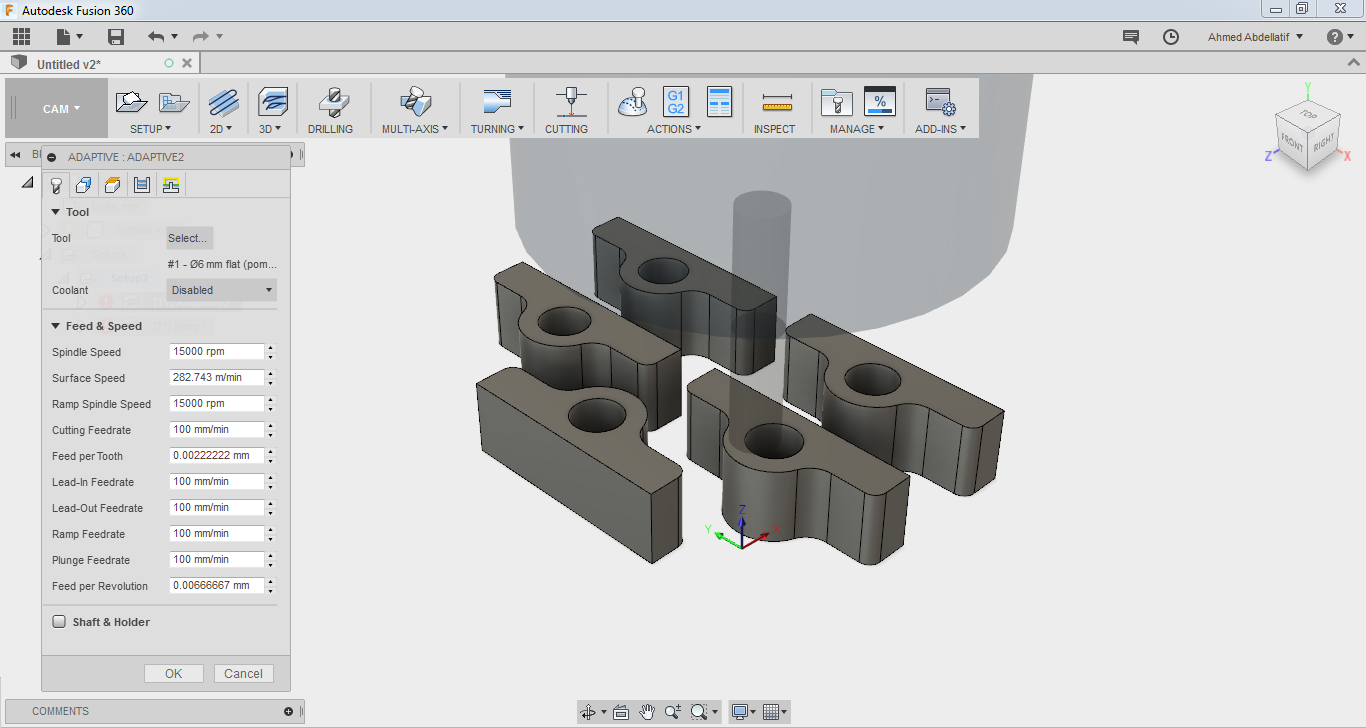Image resolution: width=1366 pixels, height=728 pixels.
Task: Click the Spindle Speed 15000 rpm field
Action: [217, 352]
